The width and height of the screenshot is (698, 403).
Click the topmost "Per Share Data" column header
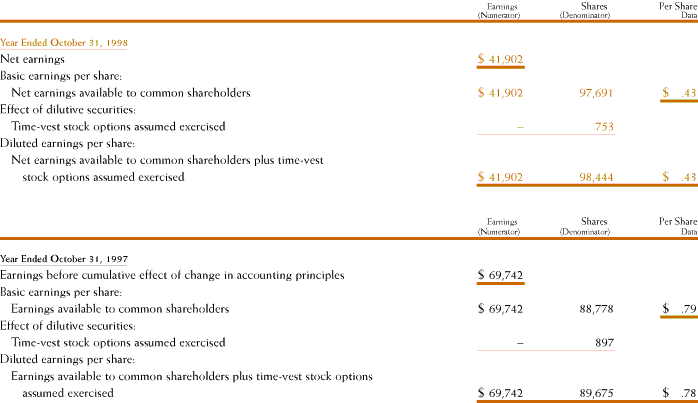(x=678, y=13)
